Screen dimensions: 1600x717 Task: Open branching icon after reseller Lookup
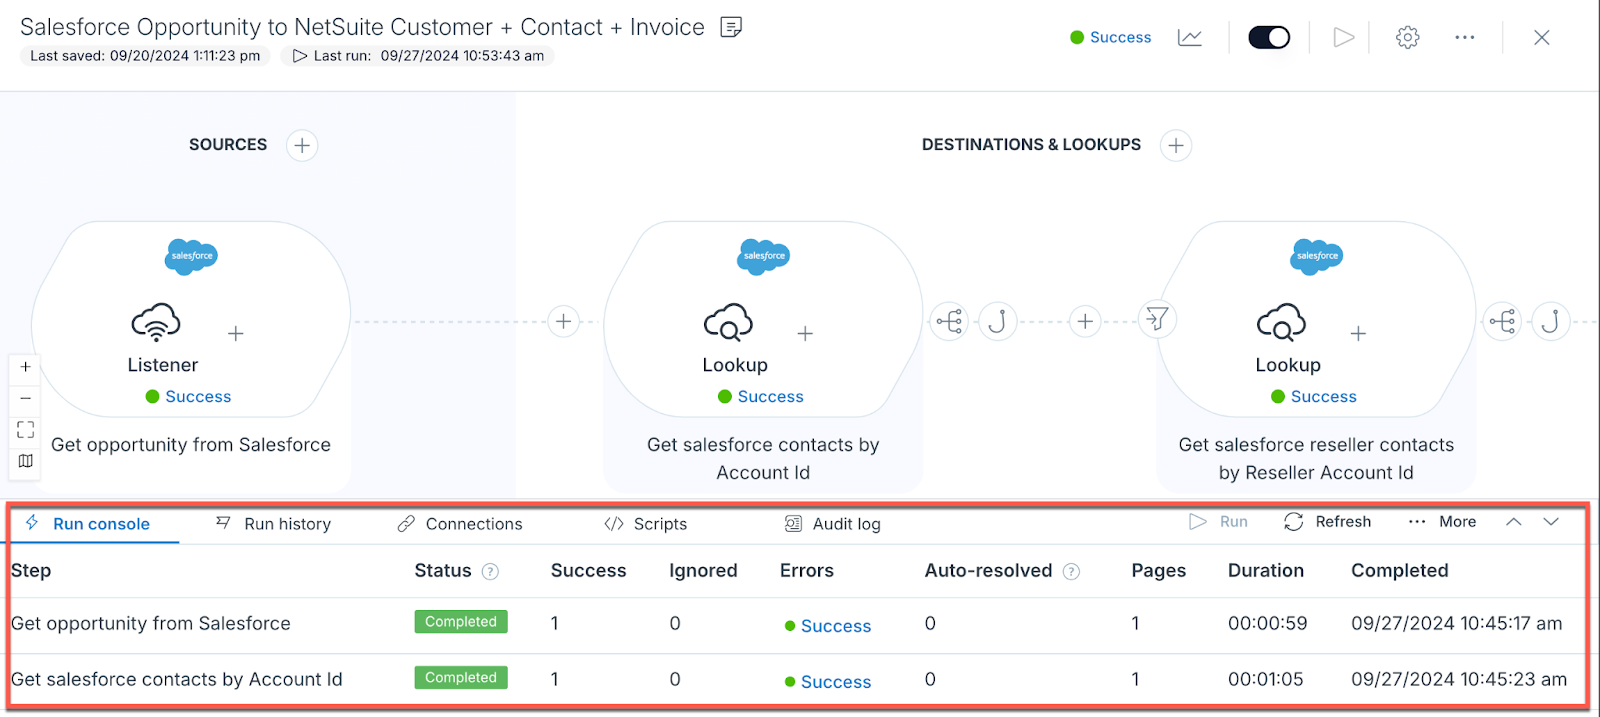(x=1502, y=321)
